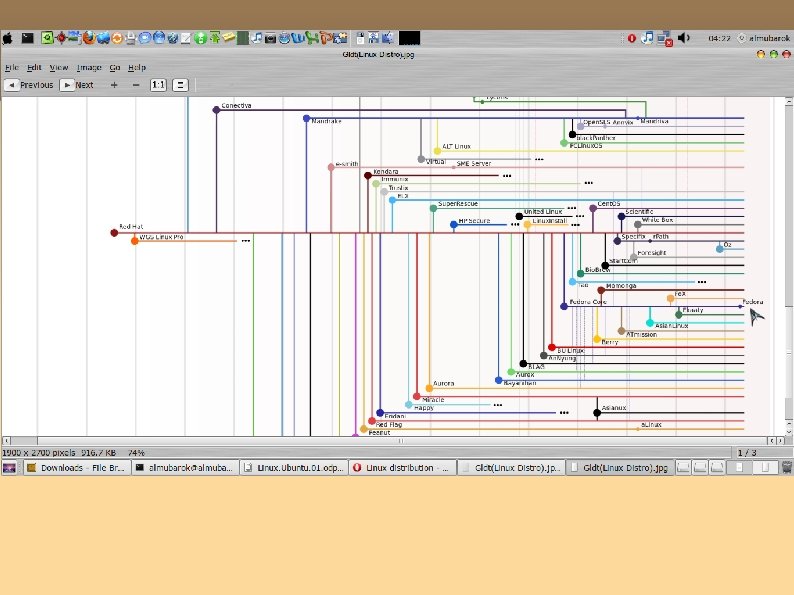Switch to Downloads - File Browser taskbar window

coord(76,467)
